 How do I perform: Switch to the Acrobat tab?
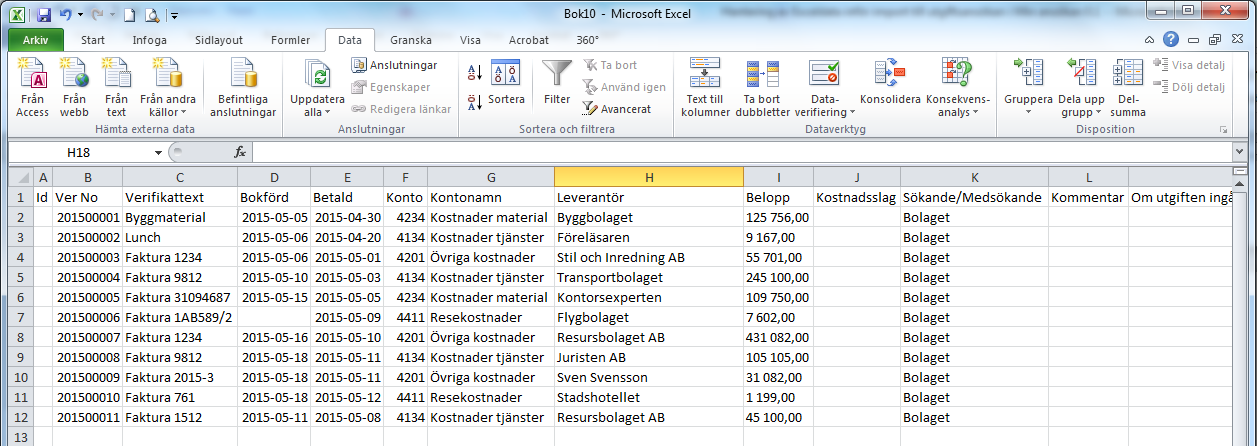528,40
